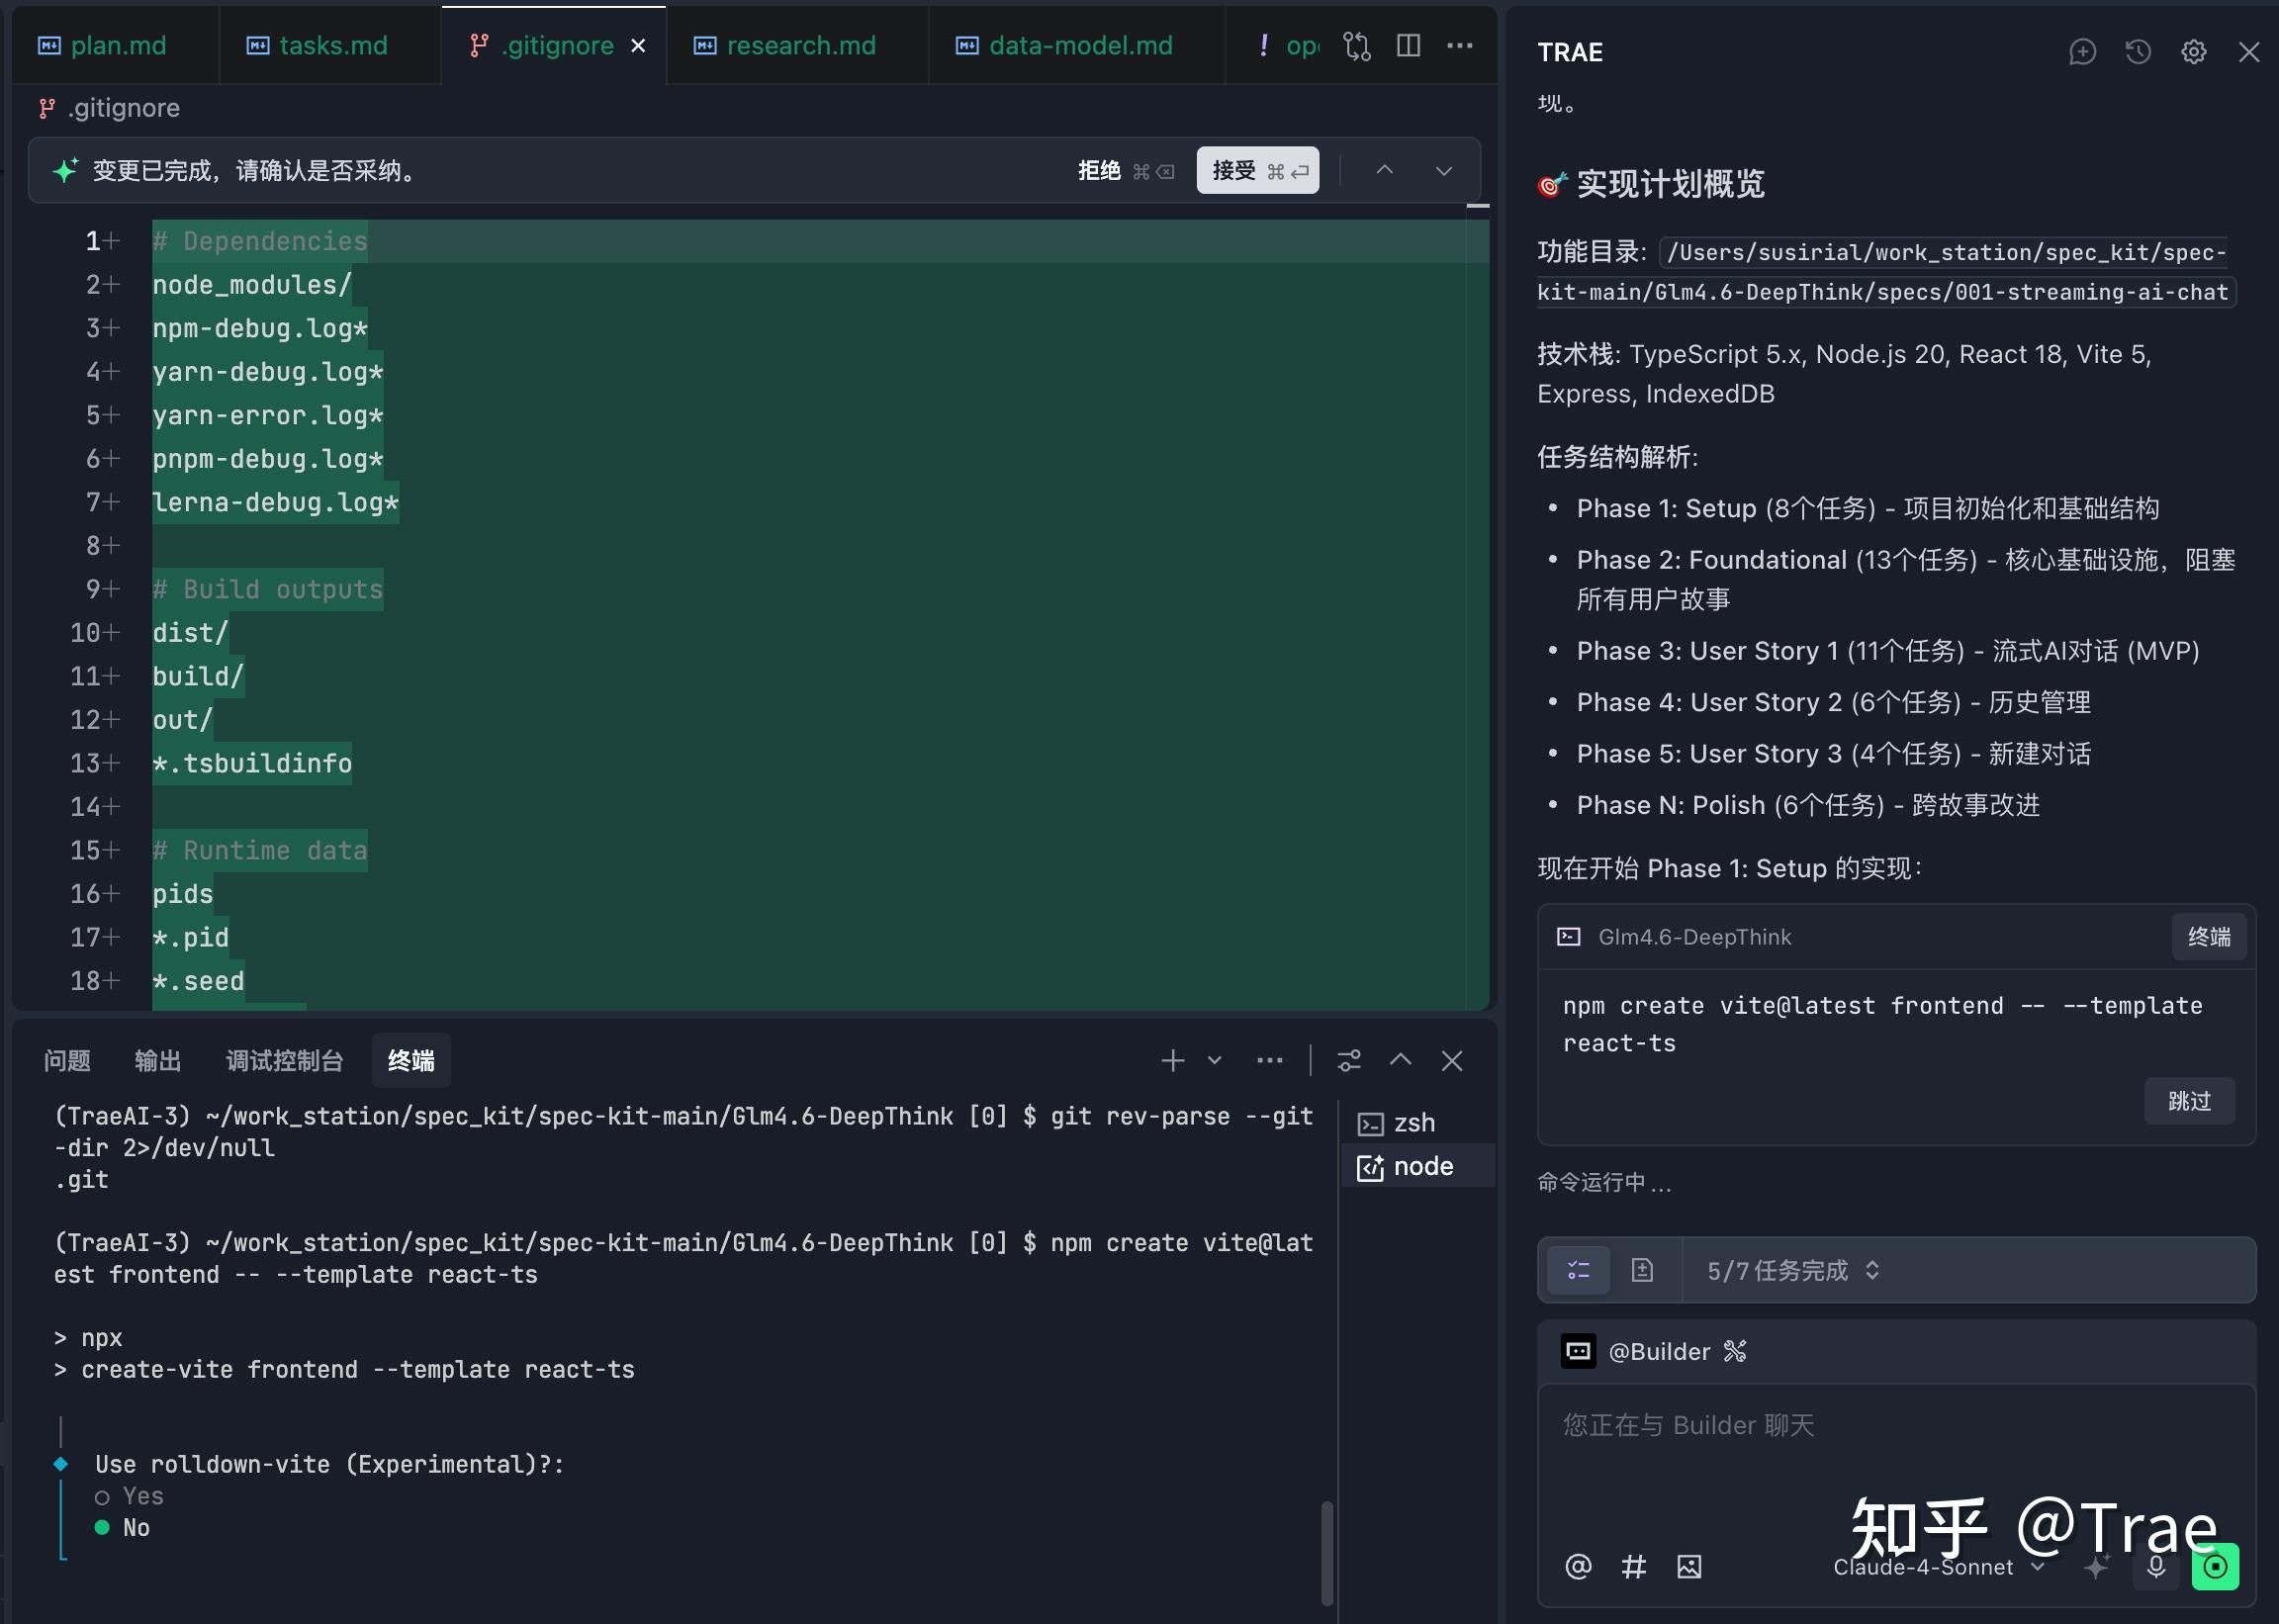This screenshot has width=2279, height=1624.
Task: Start voice input with the microphone icon
Action: pyautogui.click(x=2155, y=1566)
